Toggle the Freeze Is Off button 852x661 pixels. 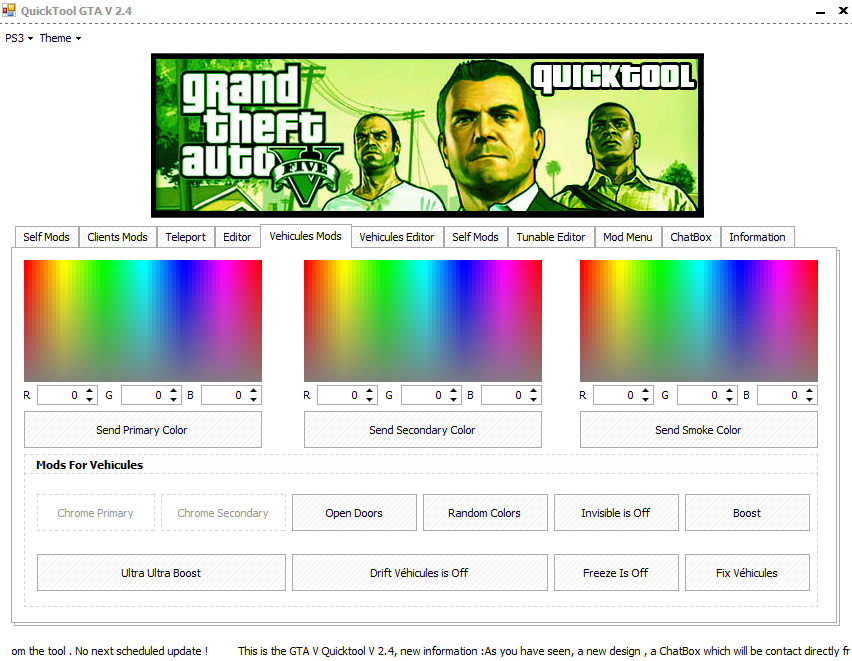tap(616, 572)
